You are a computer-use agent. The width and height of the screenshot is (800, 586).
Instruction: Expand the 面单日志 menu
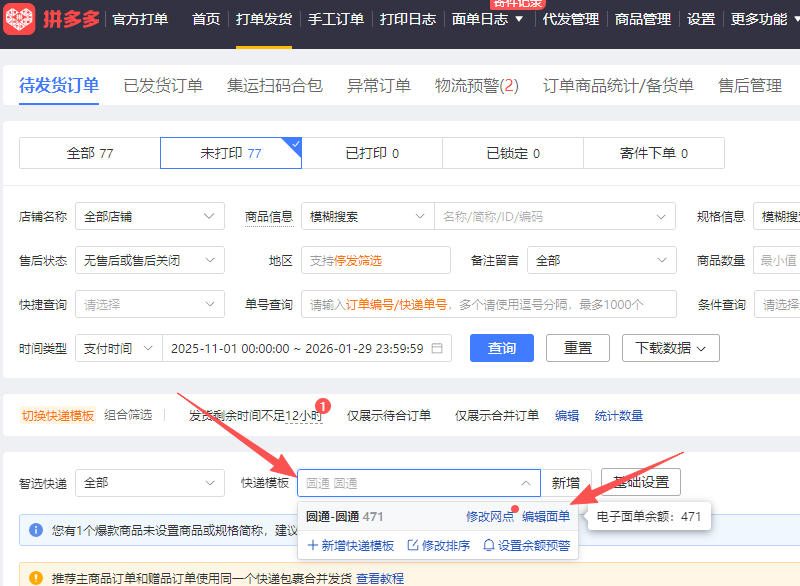487,19
